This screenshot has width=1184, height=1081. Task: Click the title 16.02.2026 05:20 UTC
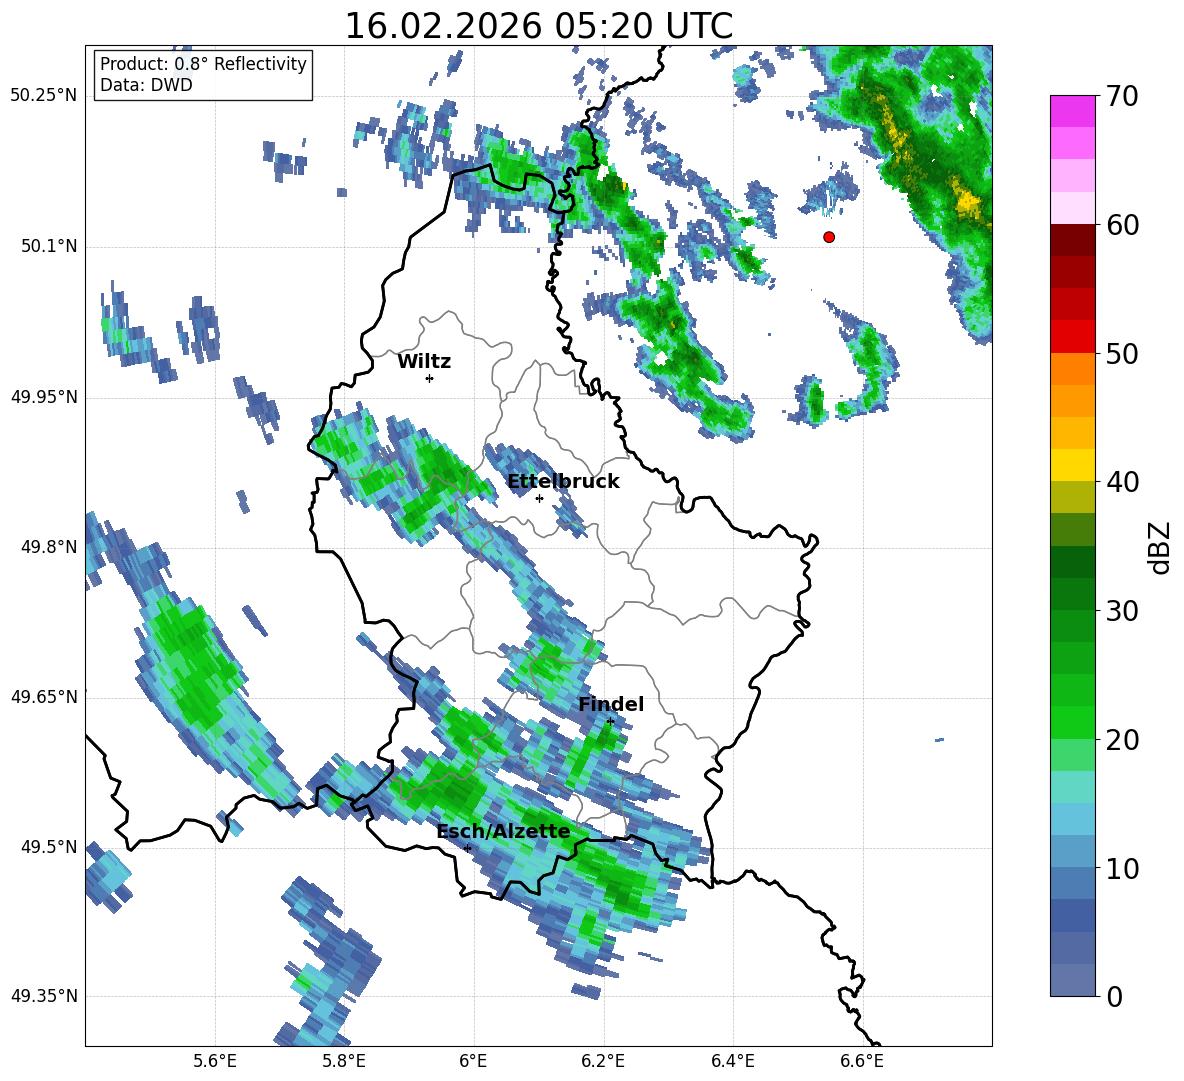539,26
